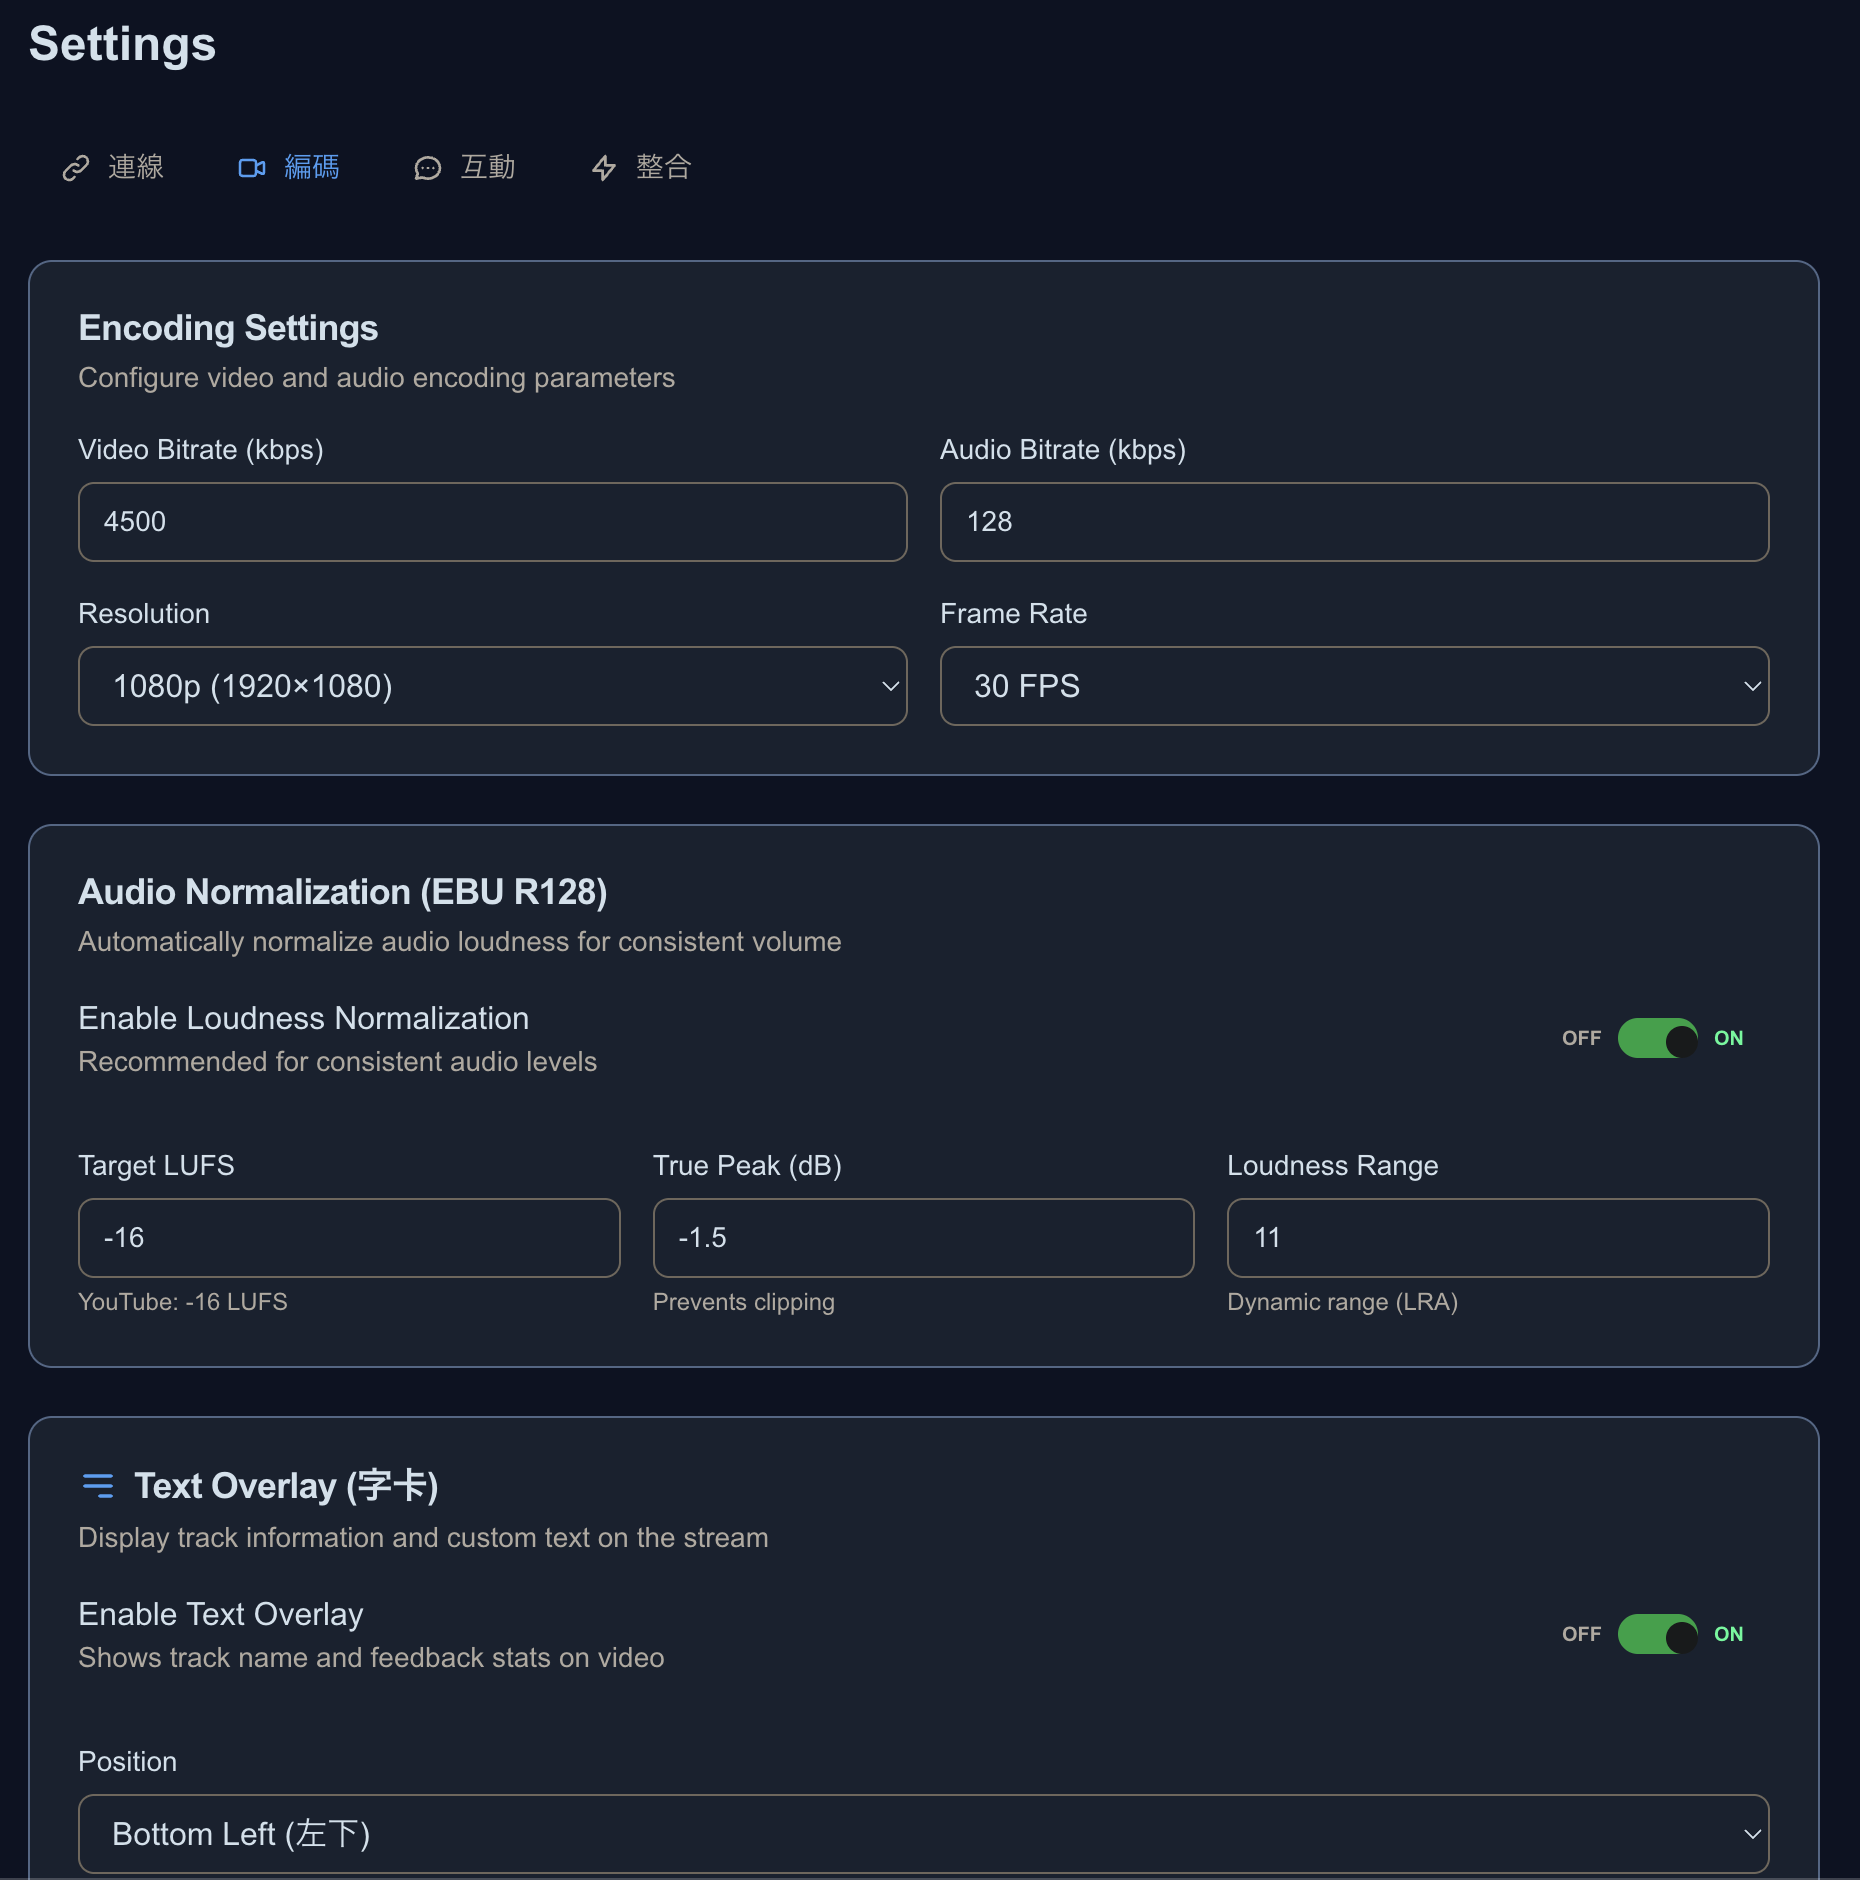Select the Target LUFS input box
Viewport: 1860px width, 1880px height.
[349, 1238]
